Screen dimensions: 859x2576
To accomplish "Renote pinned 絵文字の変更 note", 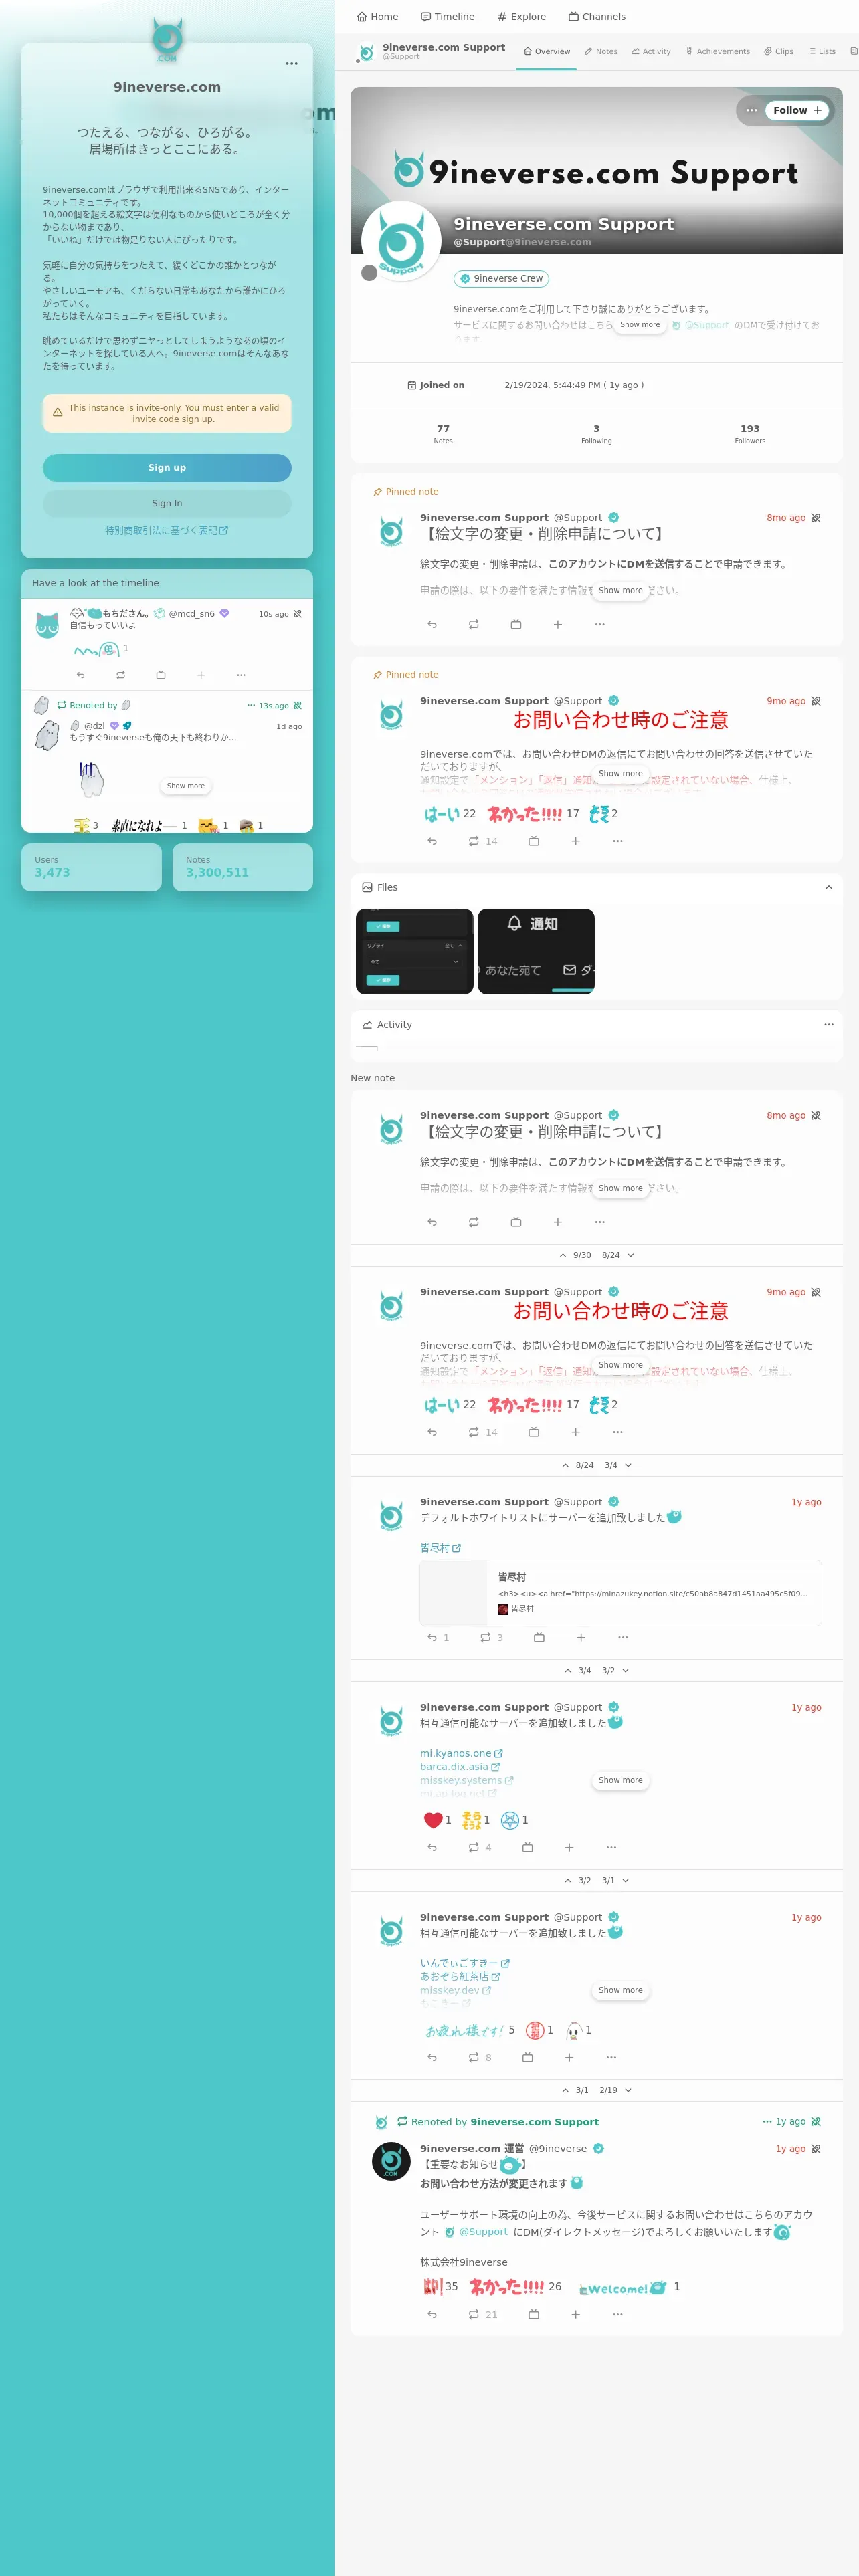I will [x=474, y=624].
